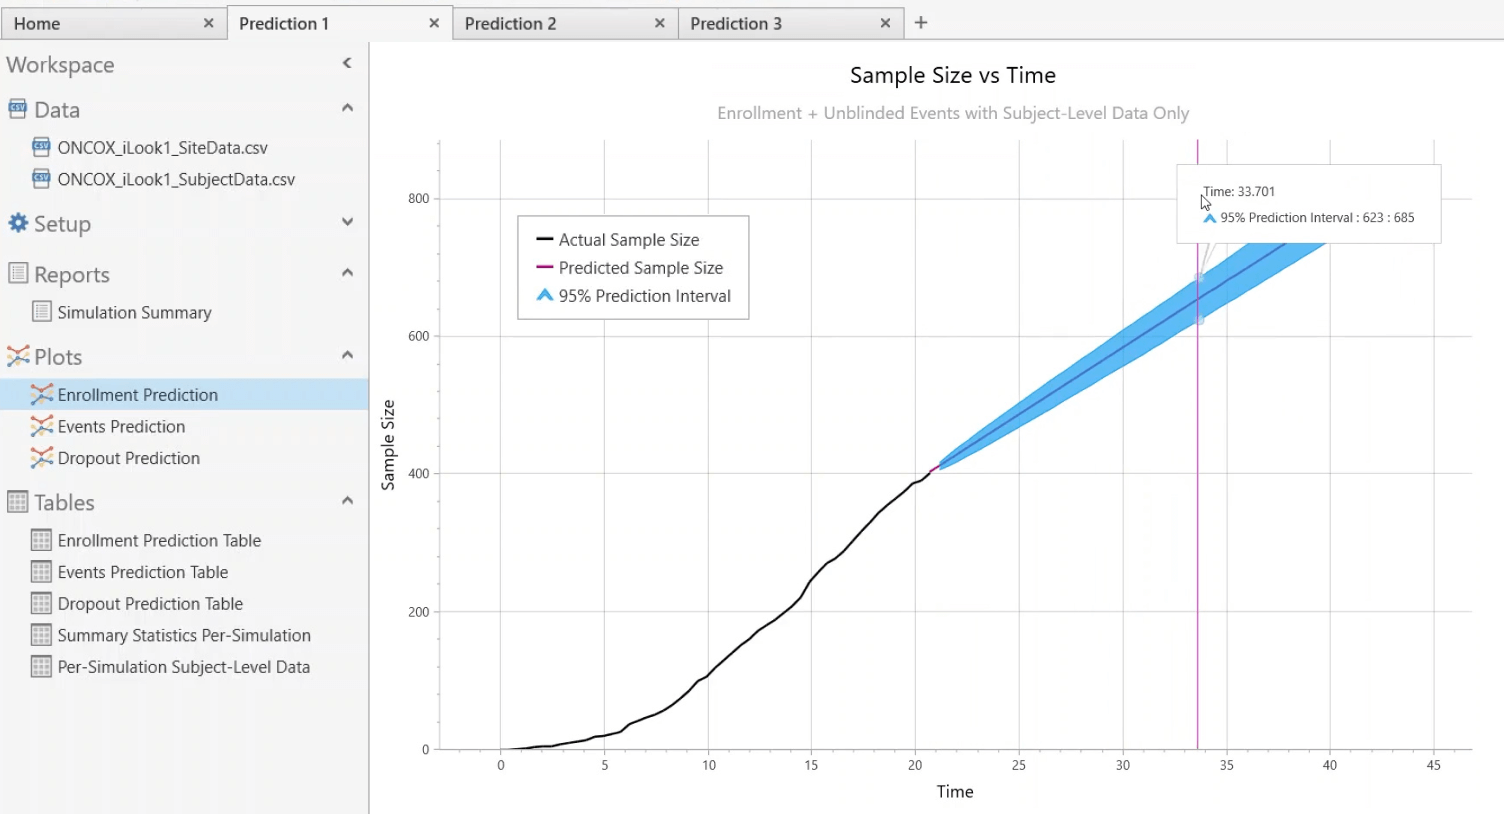Viewport: 1504px width, 814px height.
Task: Select the Summary Statistics Per-Simulation table icon
Action: 40,635
